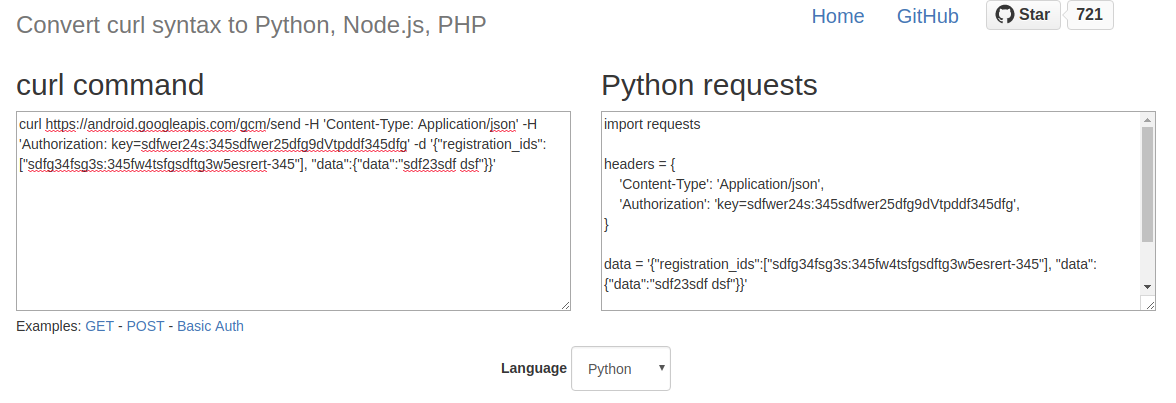Open the GitHub link
The height and width of the screenshot is (403, 1176).
pyautogui.click(x=928, y=16)
